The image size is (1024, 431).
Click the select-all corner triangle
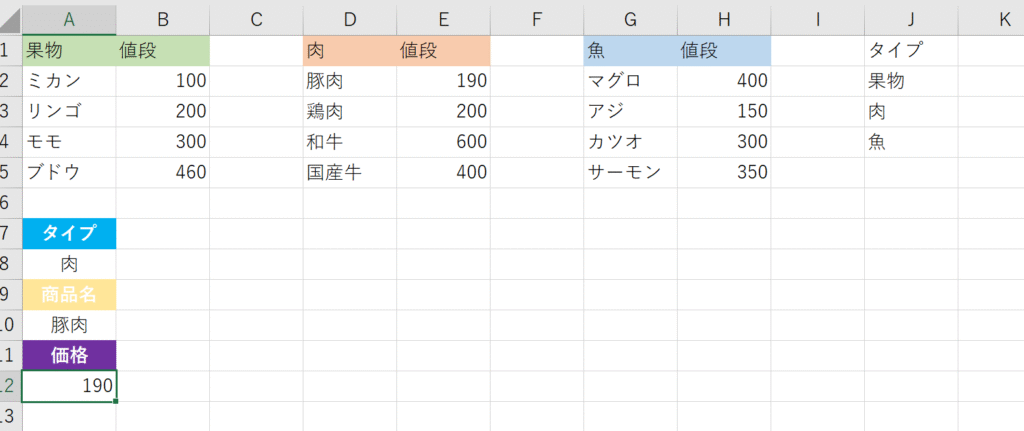[12, 18]
